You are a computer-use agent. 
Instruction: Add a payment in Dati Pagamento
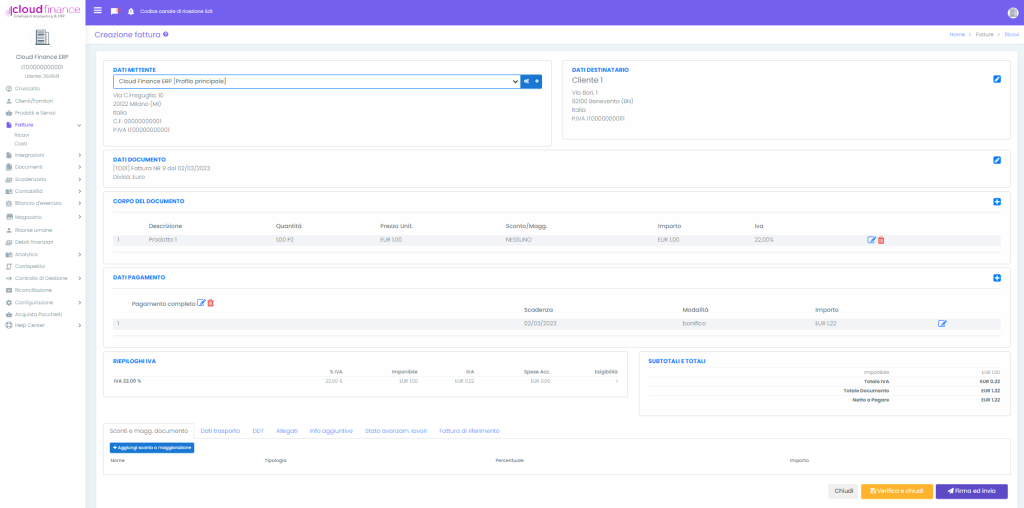pos(997,278)
